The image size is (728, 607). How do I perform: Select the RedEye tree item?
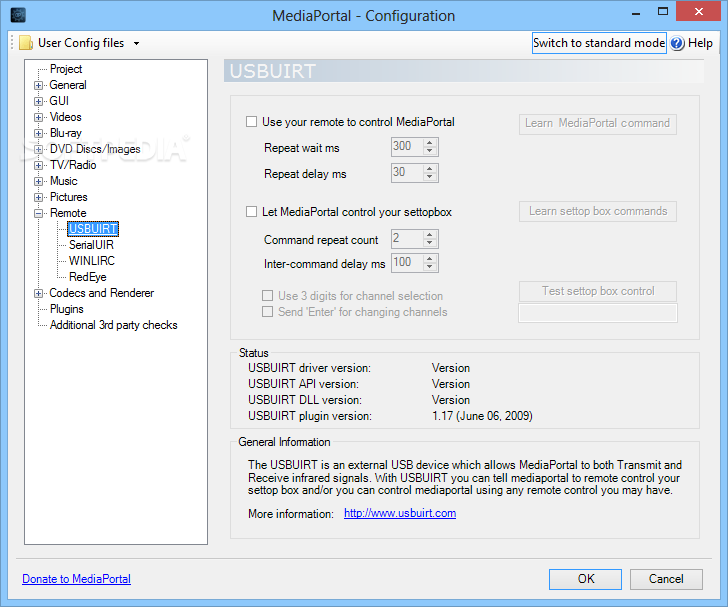pyautogui.click(x=88, y=277)
